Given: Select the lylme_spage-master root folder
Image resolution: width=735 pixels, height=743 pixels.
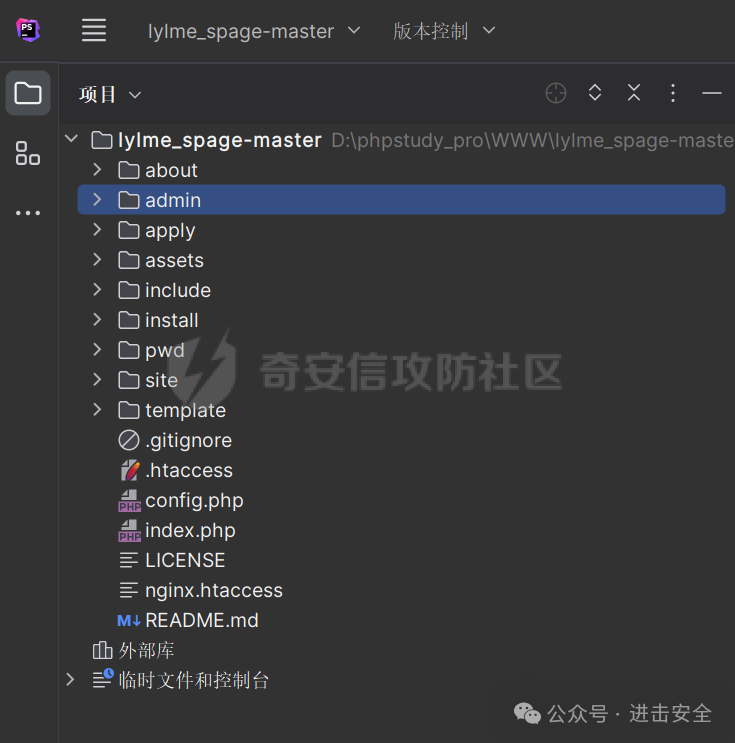Looking at the screenshot, I should [220, 140].
